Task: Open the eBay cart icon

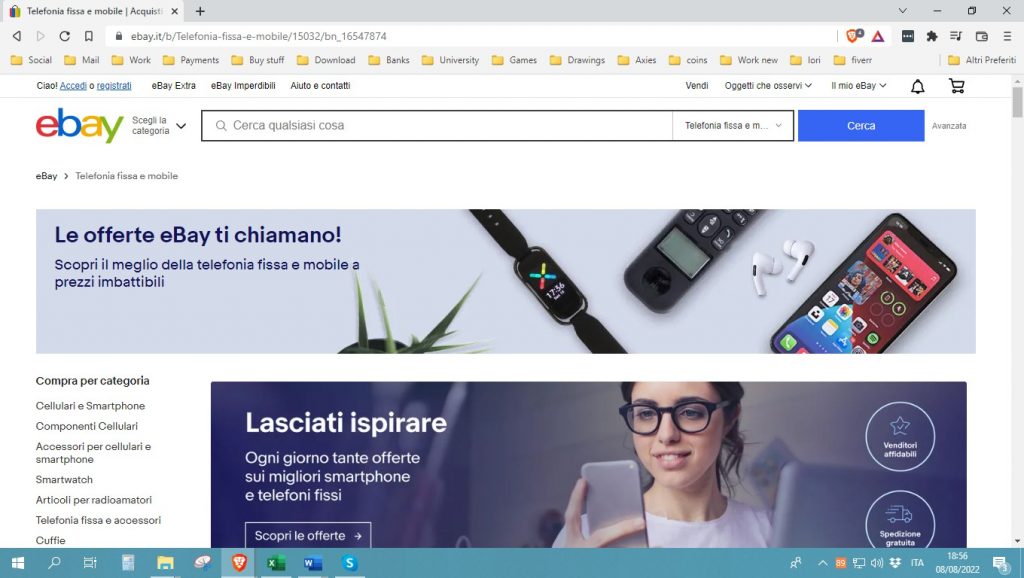Action: (x=957, y=86)
